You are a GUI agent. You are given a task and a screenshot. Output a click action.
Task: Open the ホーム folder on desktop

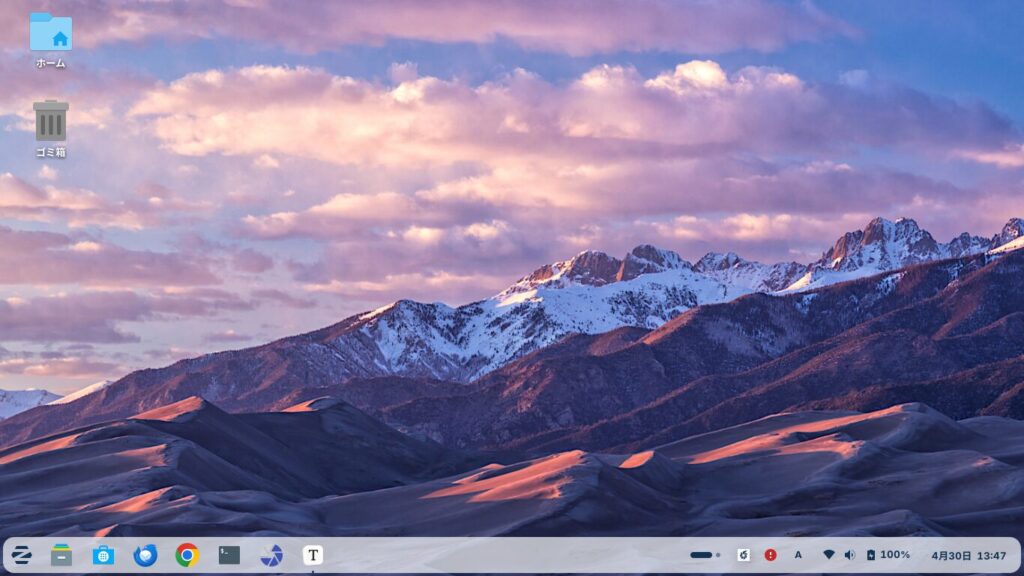point(50,35)
